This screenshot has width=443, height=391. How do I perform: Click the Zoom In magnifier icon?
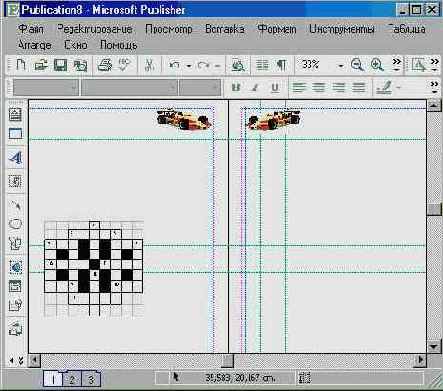pyautogui.click(x=377, y=64)
